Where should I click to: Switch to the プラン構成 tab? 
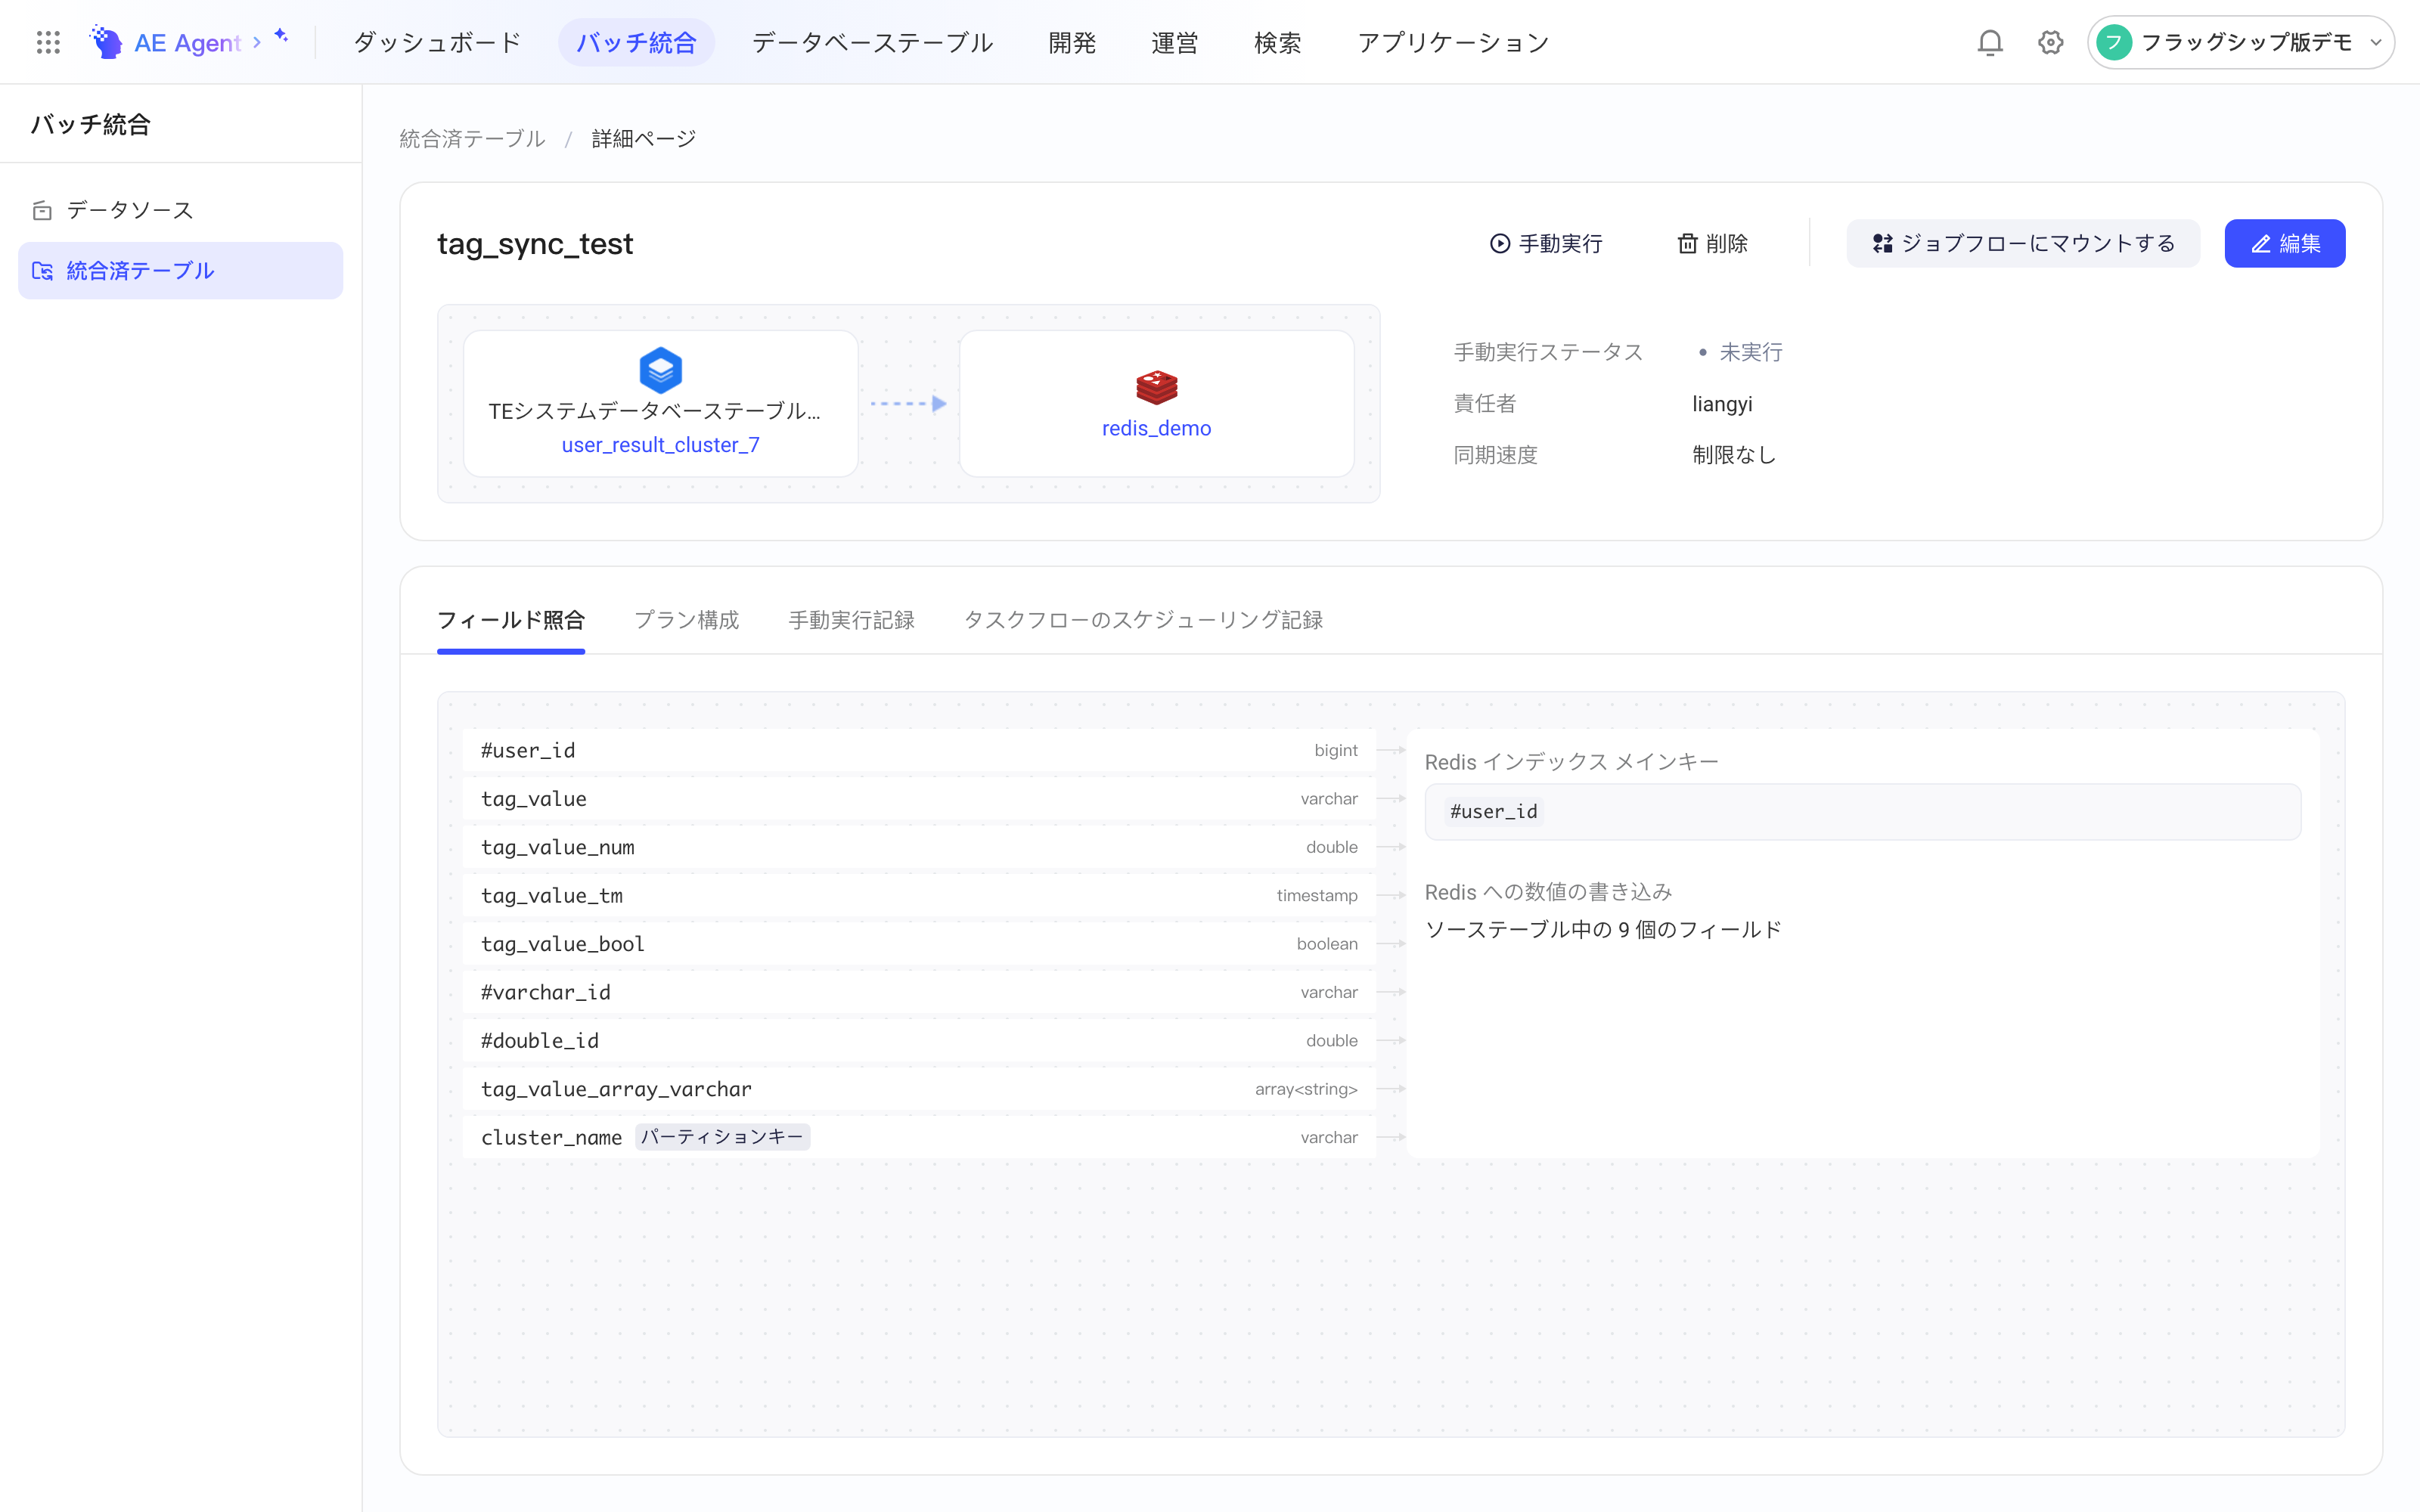686,620
